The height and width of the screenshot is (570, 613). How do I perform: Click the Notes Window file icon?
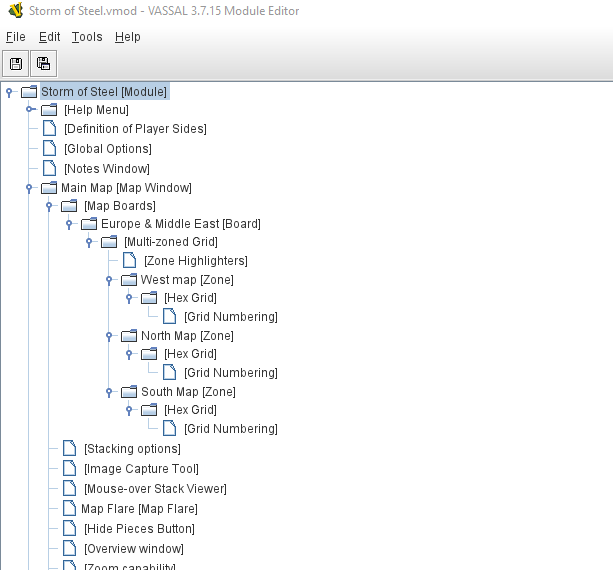coord(49,168)
